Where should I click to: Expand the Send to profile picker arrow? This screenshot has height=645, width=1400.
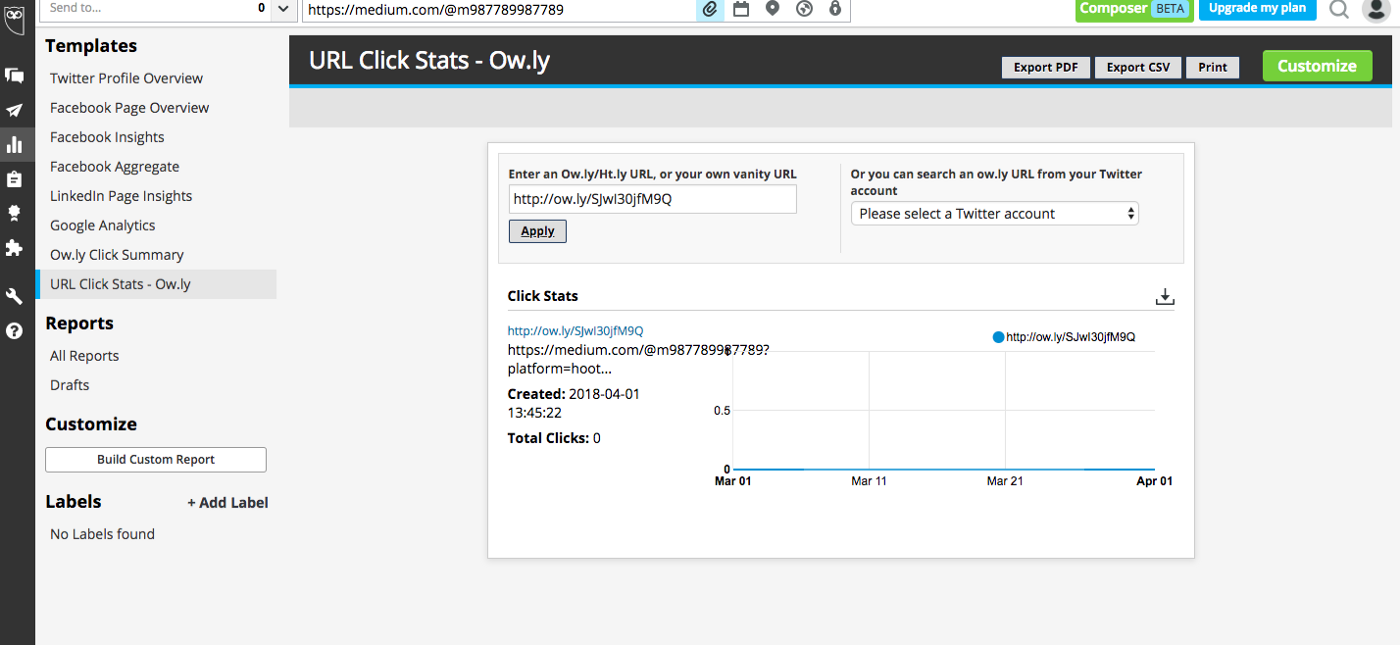click(x=282, y=9)
